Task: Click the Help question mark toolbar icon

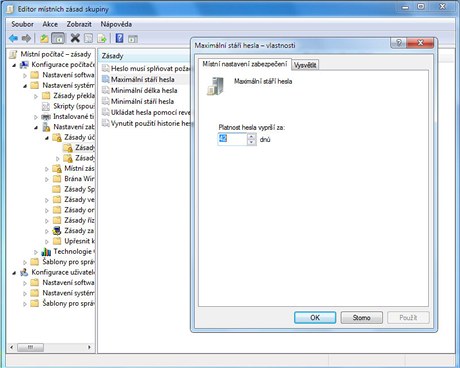Action: (x=119, y=39)
